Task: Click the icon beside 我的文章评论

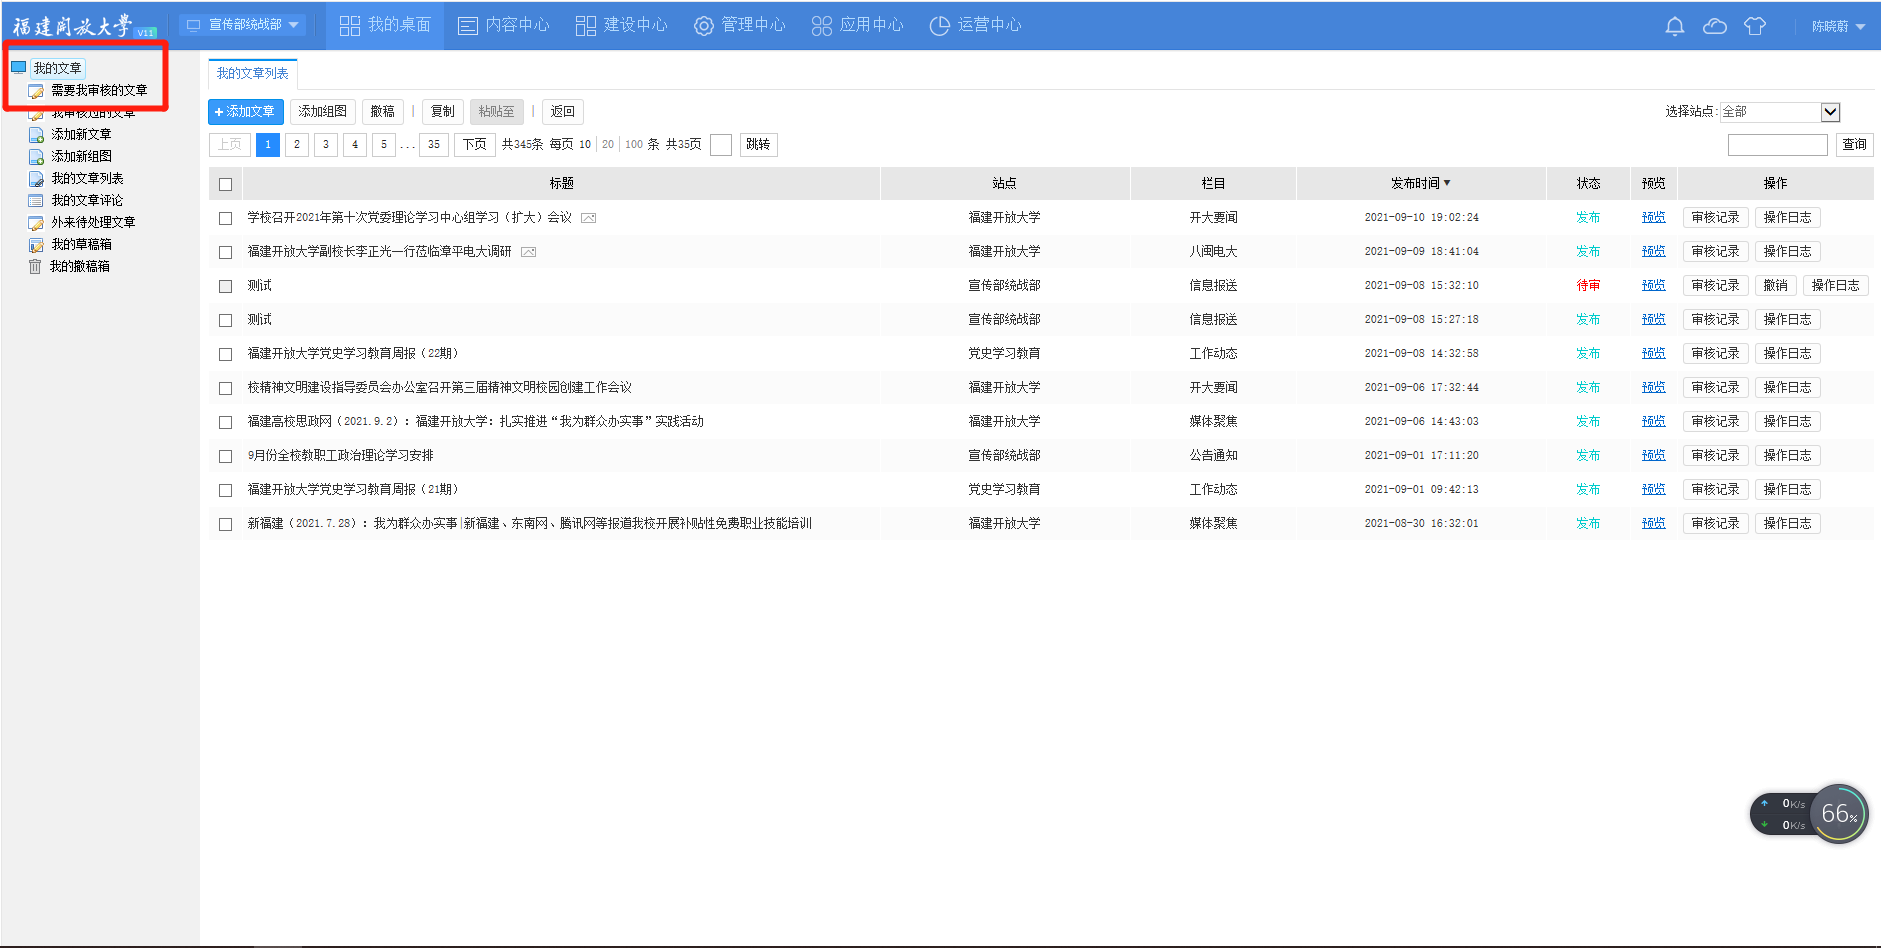Action: pyautogui.click(x=36, y=200)
